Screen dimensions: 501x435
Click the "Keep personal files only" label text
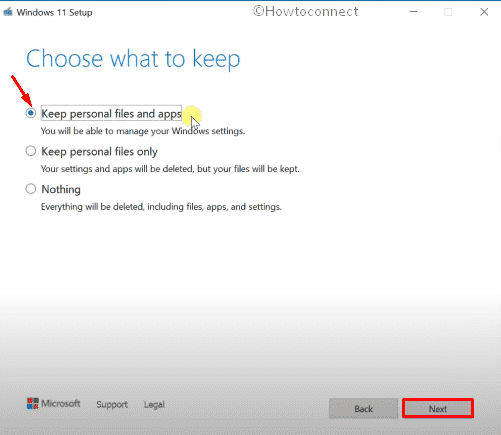(x=99, y=152)
